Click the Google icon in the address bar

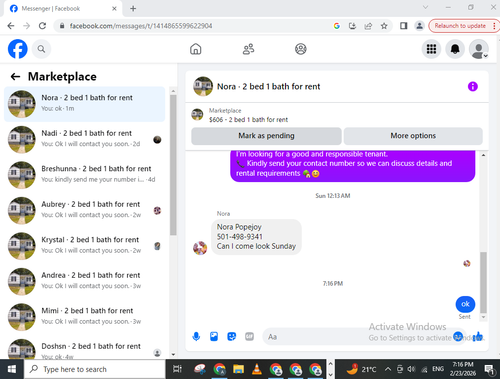pyautogui.click(x=337, y=26)
